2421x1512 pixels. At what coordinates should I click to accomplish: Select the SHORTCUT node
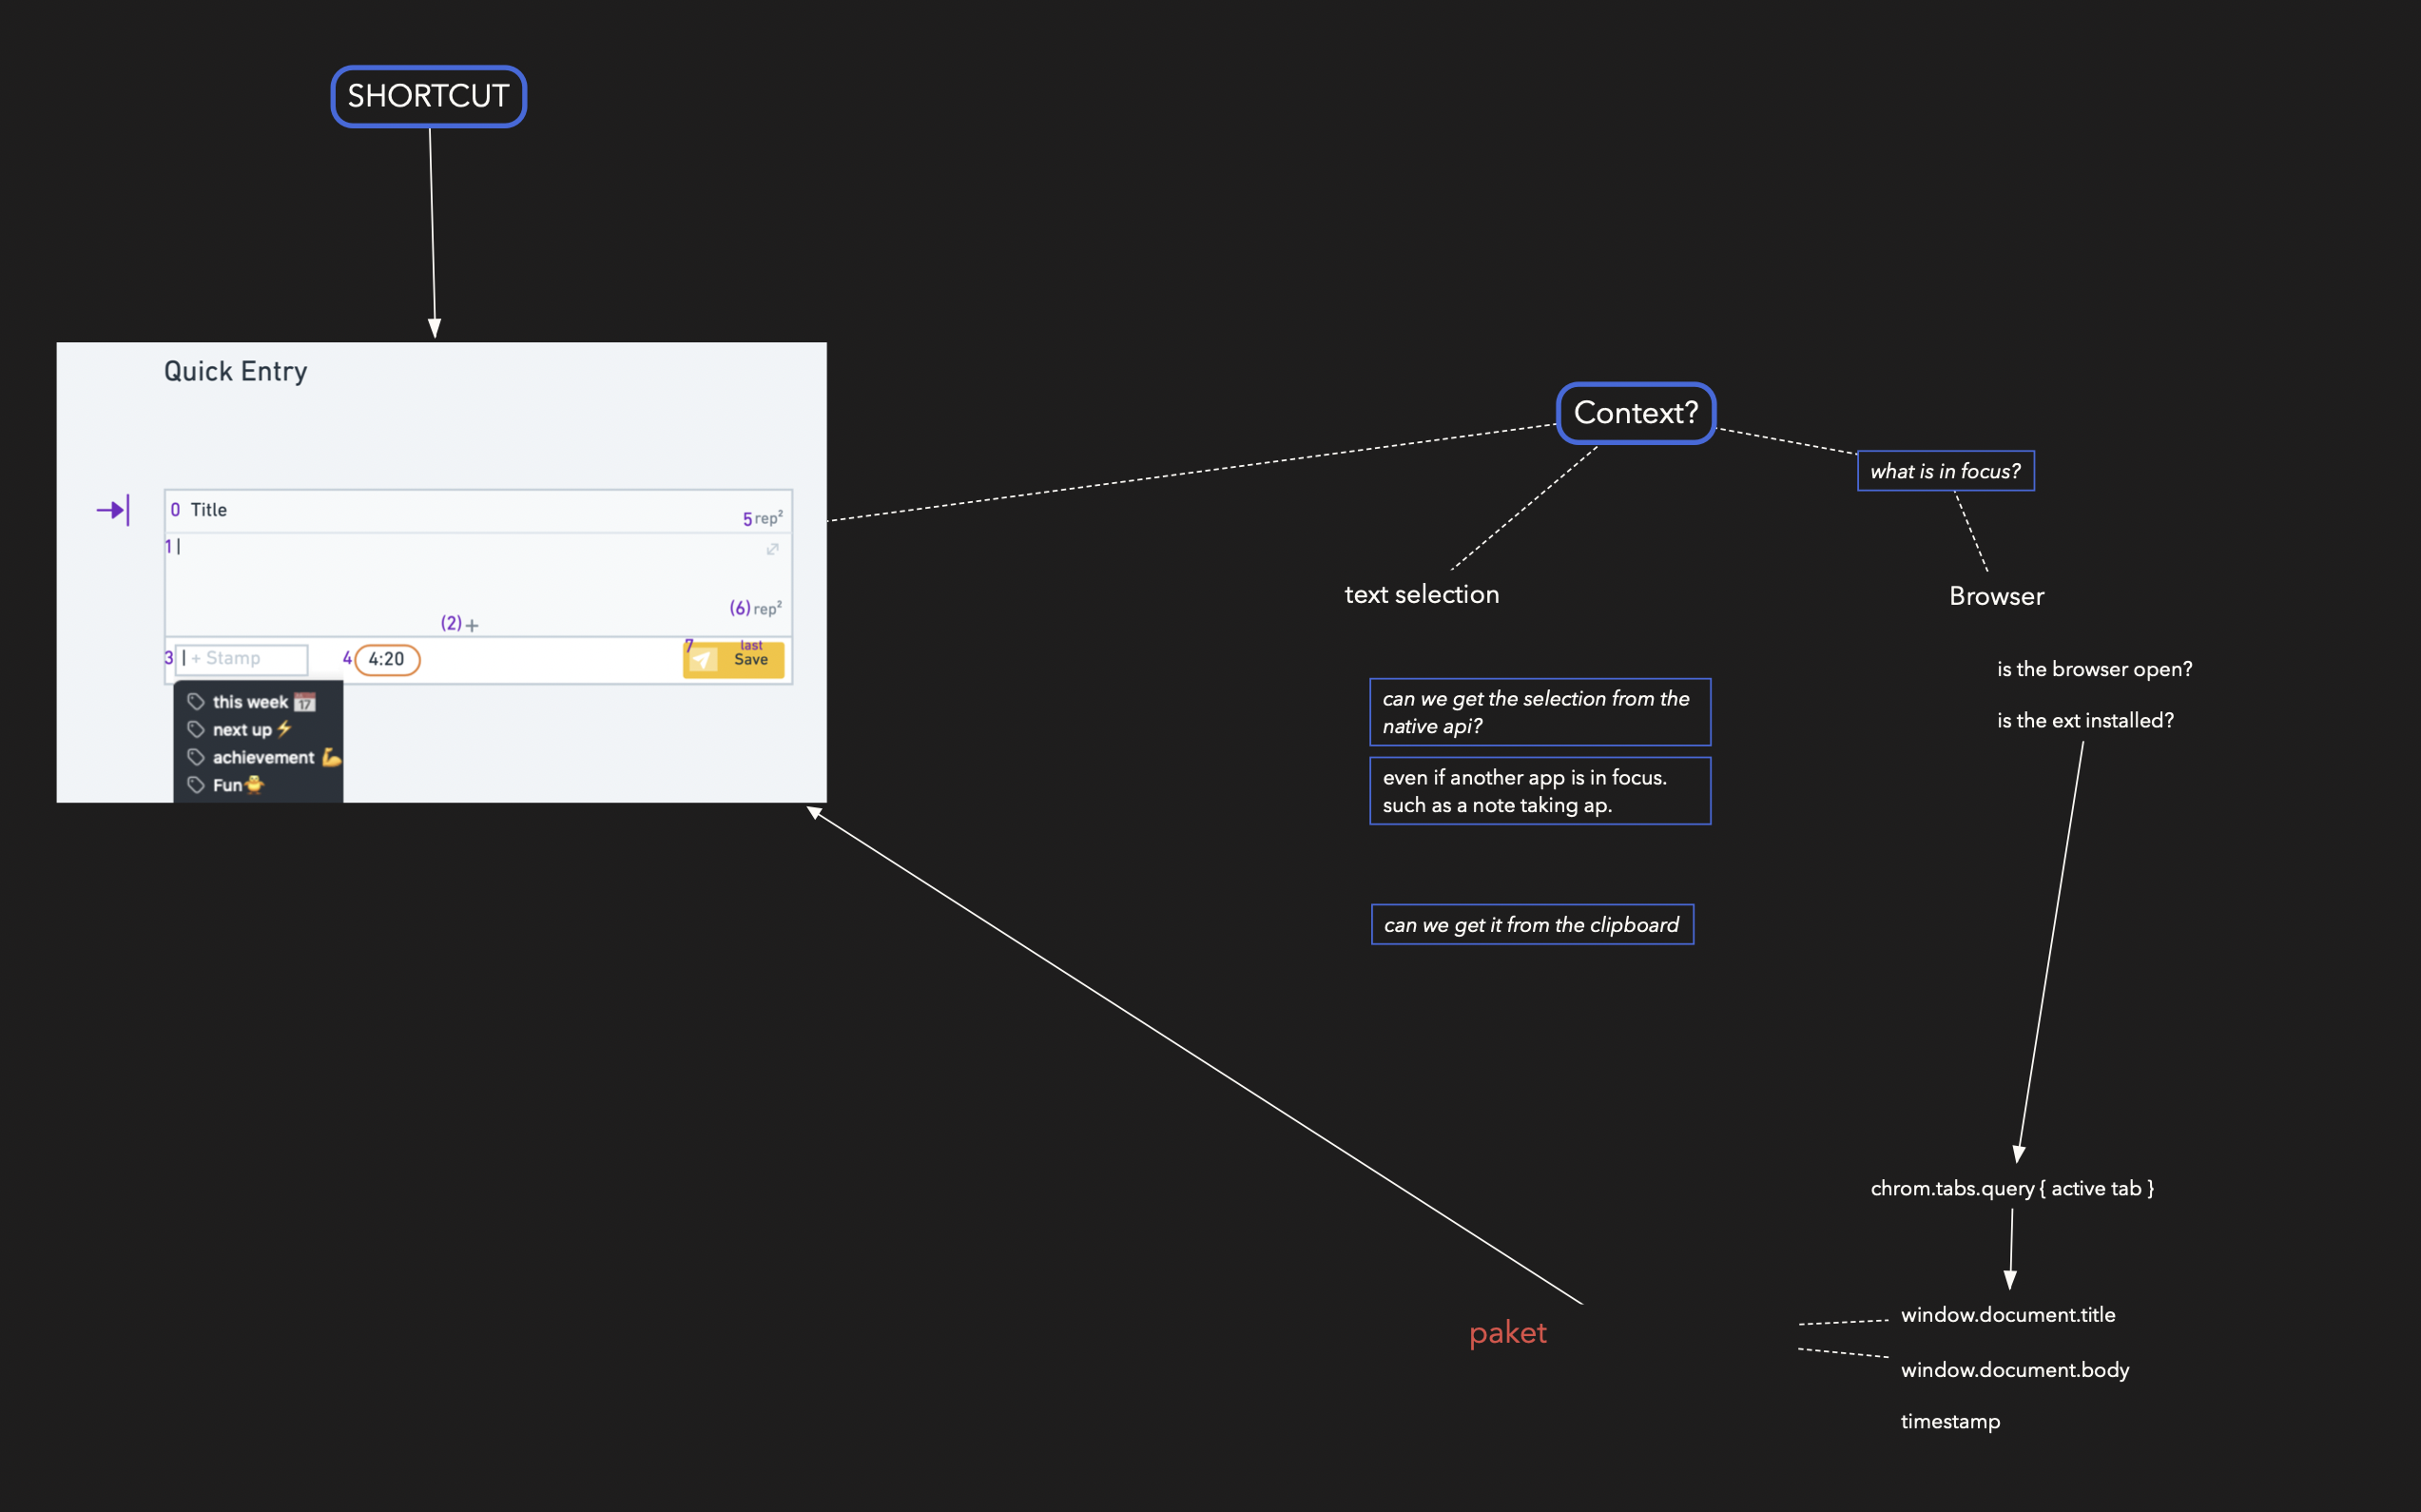tap(428, 96)
